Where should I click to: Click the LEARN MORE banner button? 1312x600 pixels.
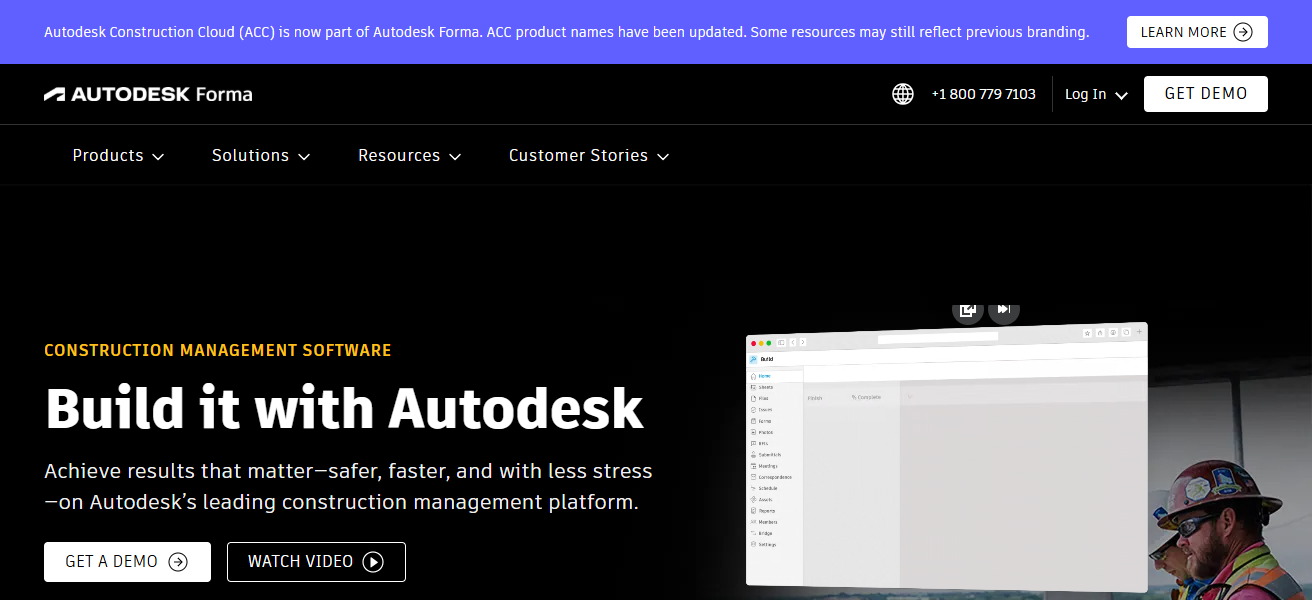[x=1197, y=32]
